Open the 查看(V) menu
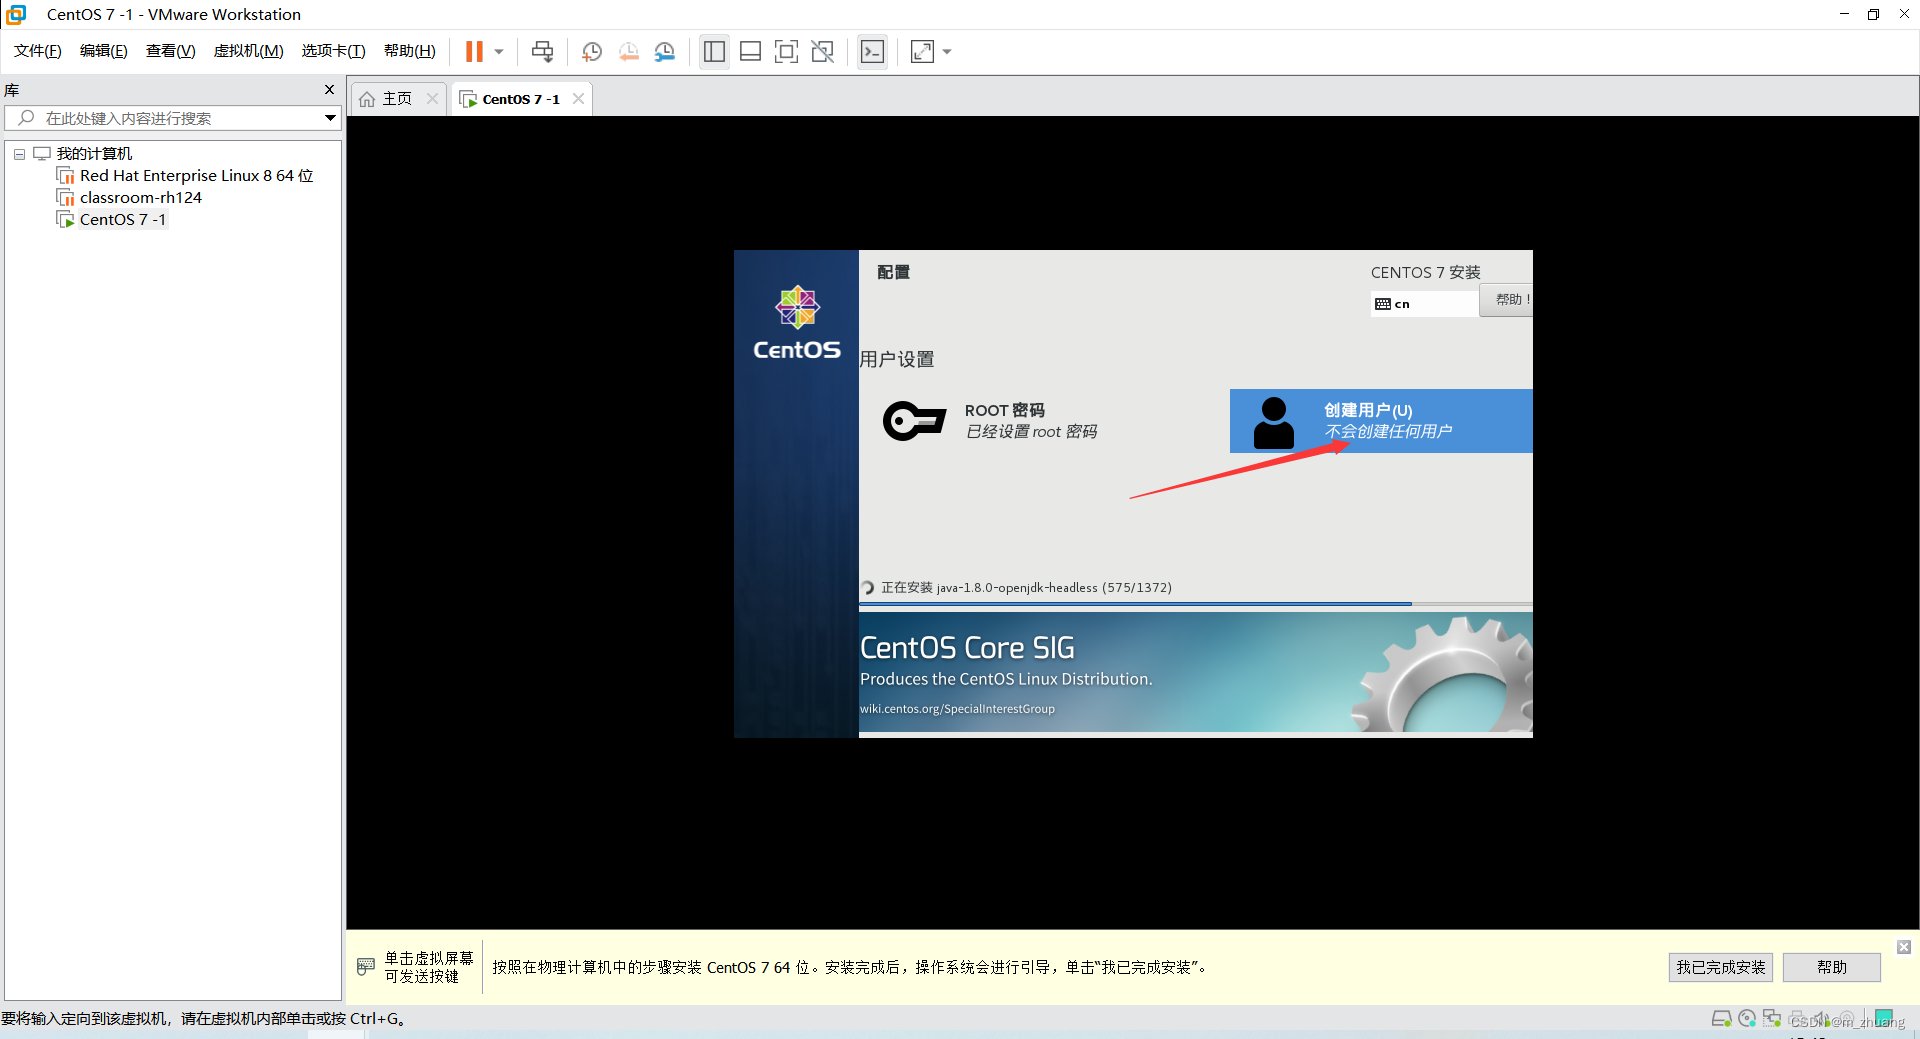The width and height of the screenshot is (1920, 1039). point(171,51)
